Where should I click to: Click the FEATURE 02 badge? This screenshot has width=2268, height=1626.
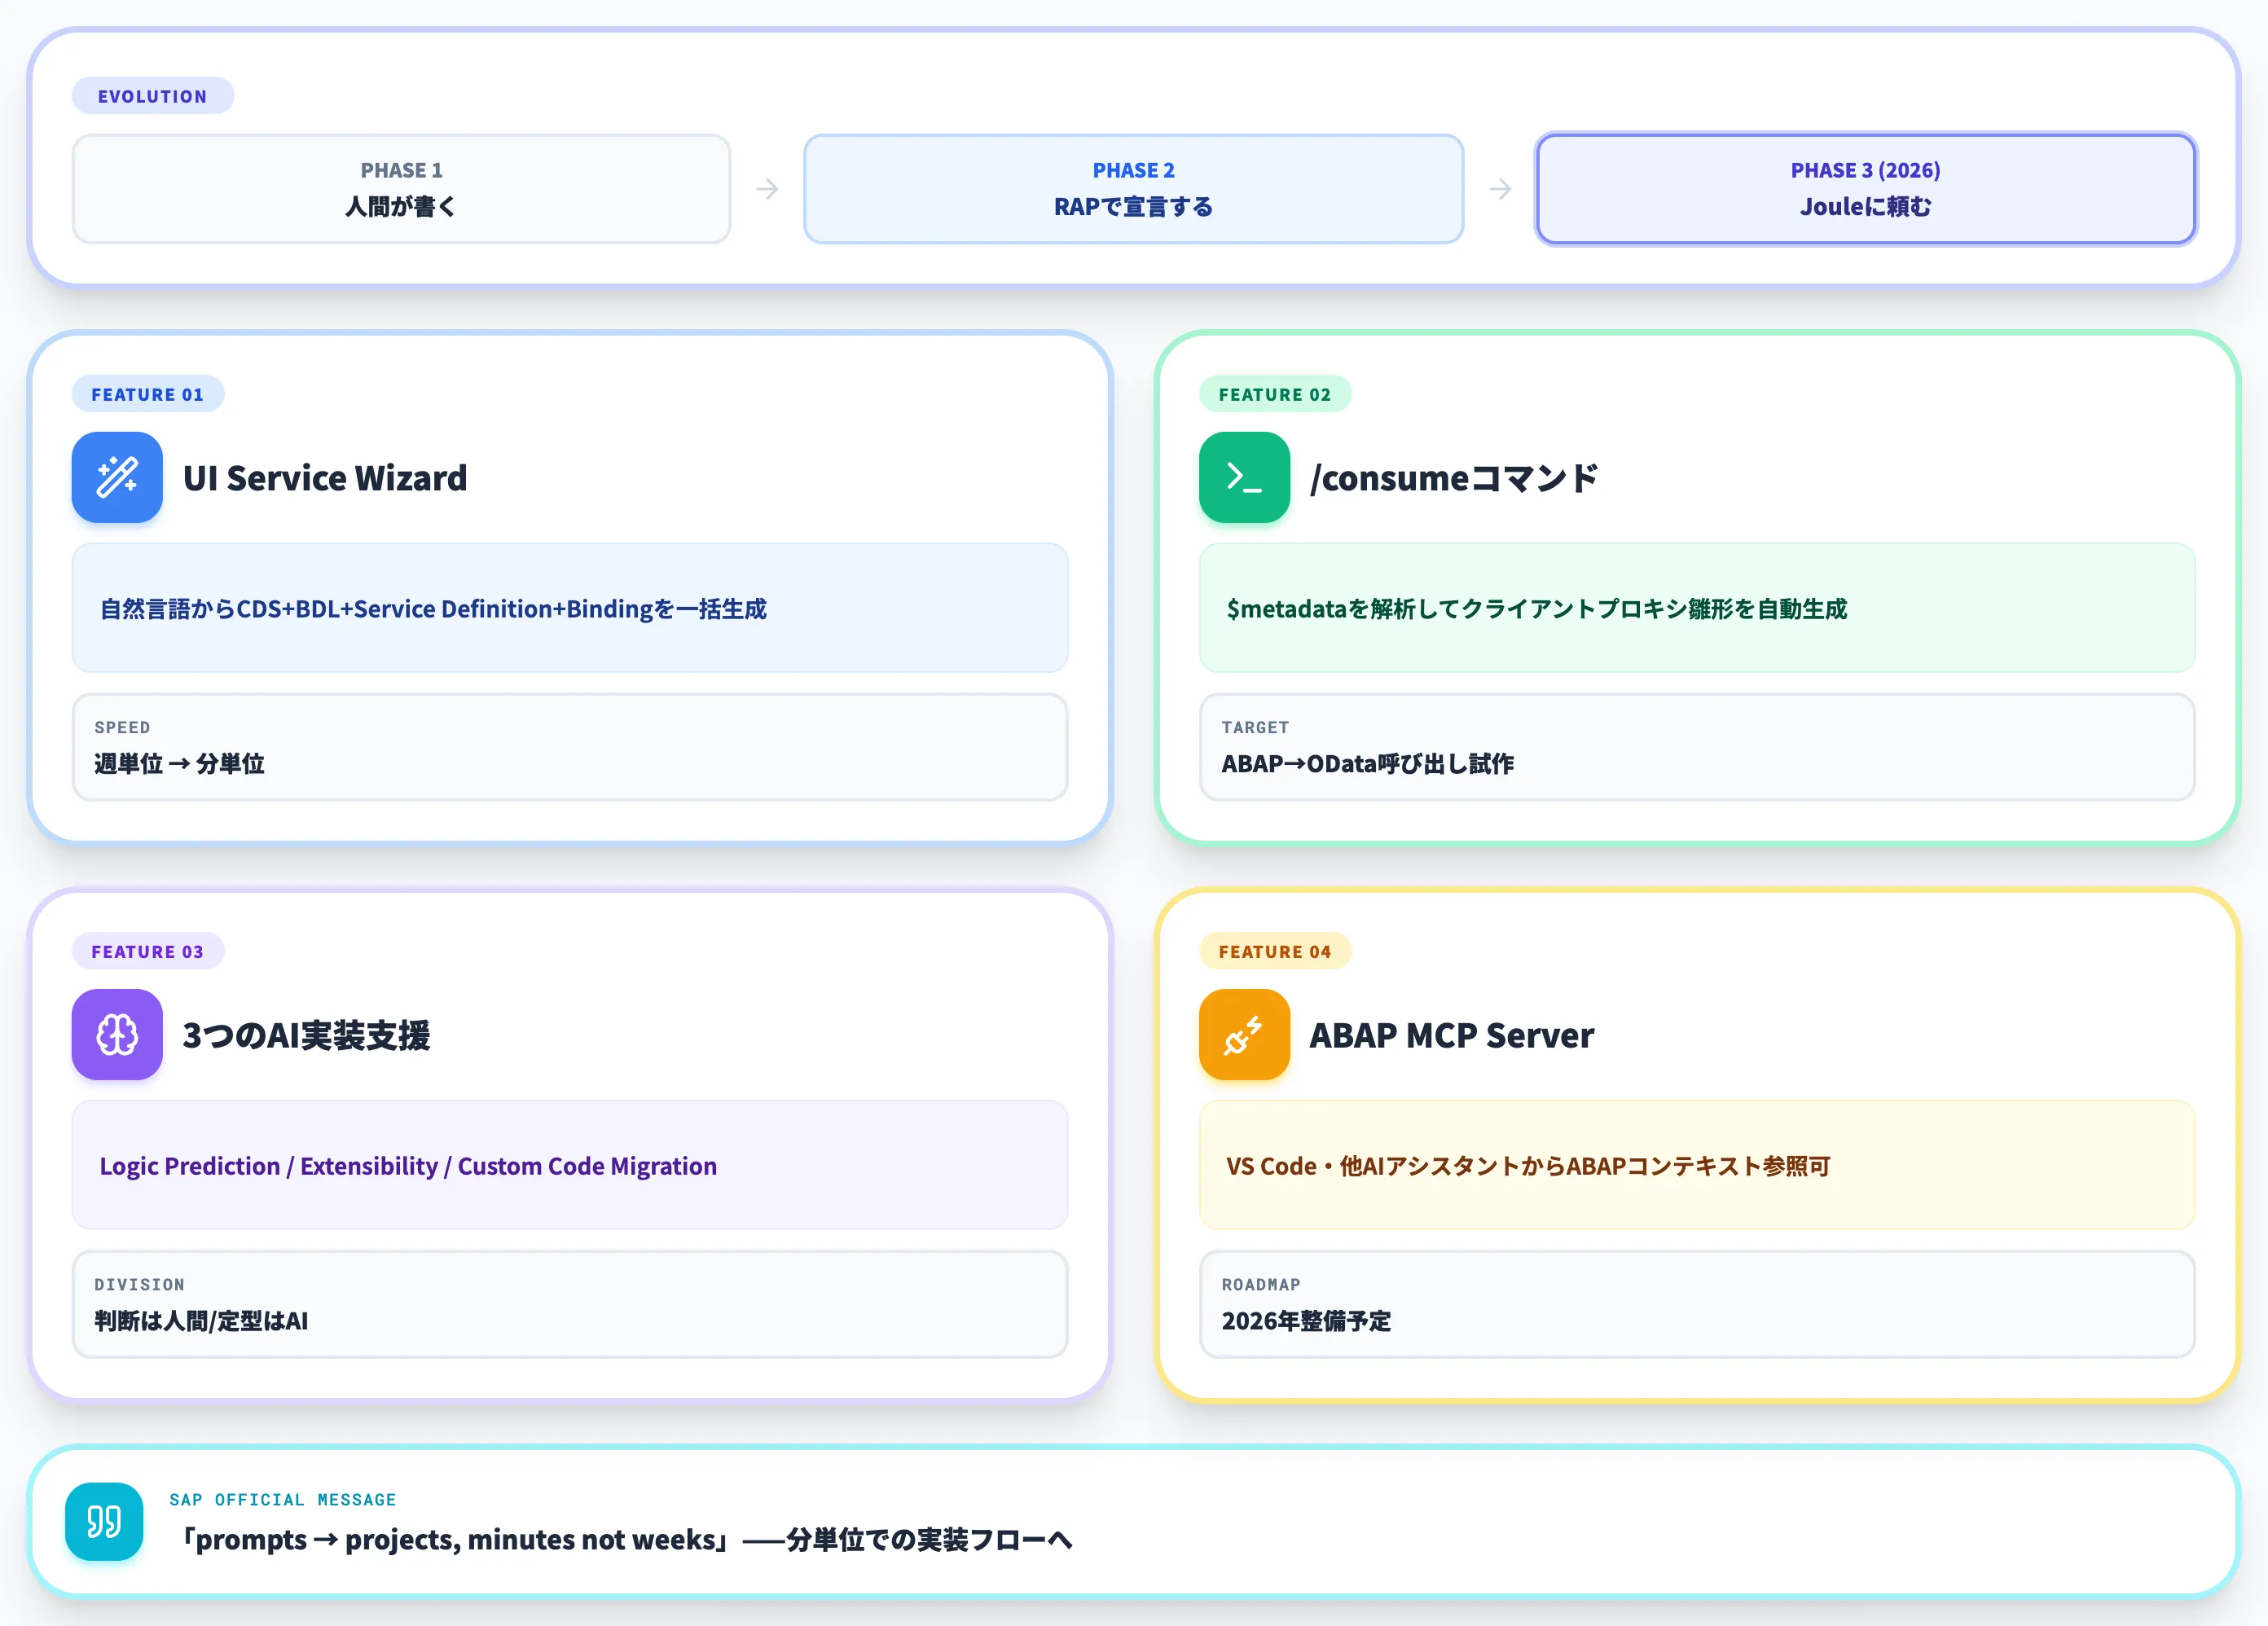(x=1275, y=394)
